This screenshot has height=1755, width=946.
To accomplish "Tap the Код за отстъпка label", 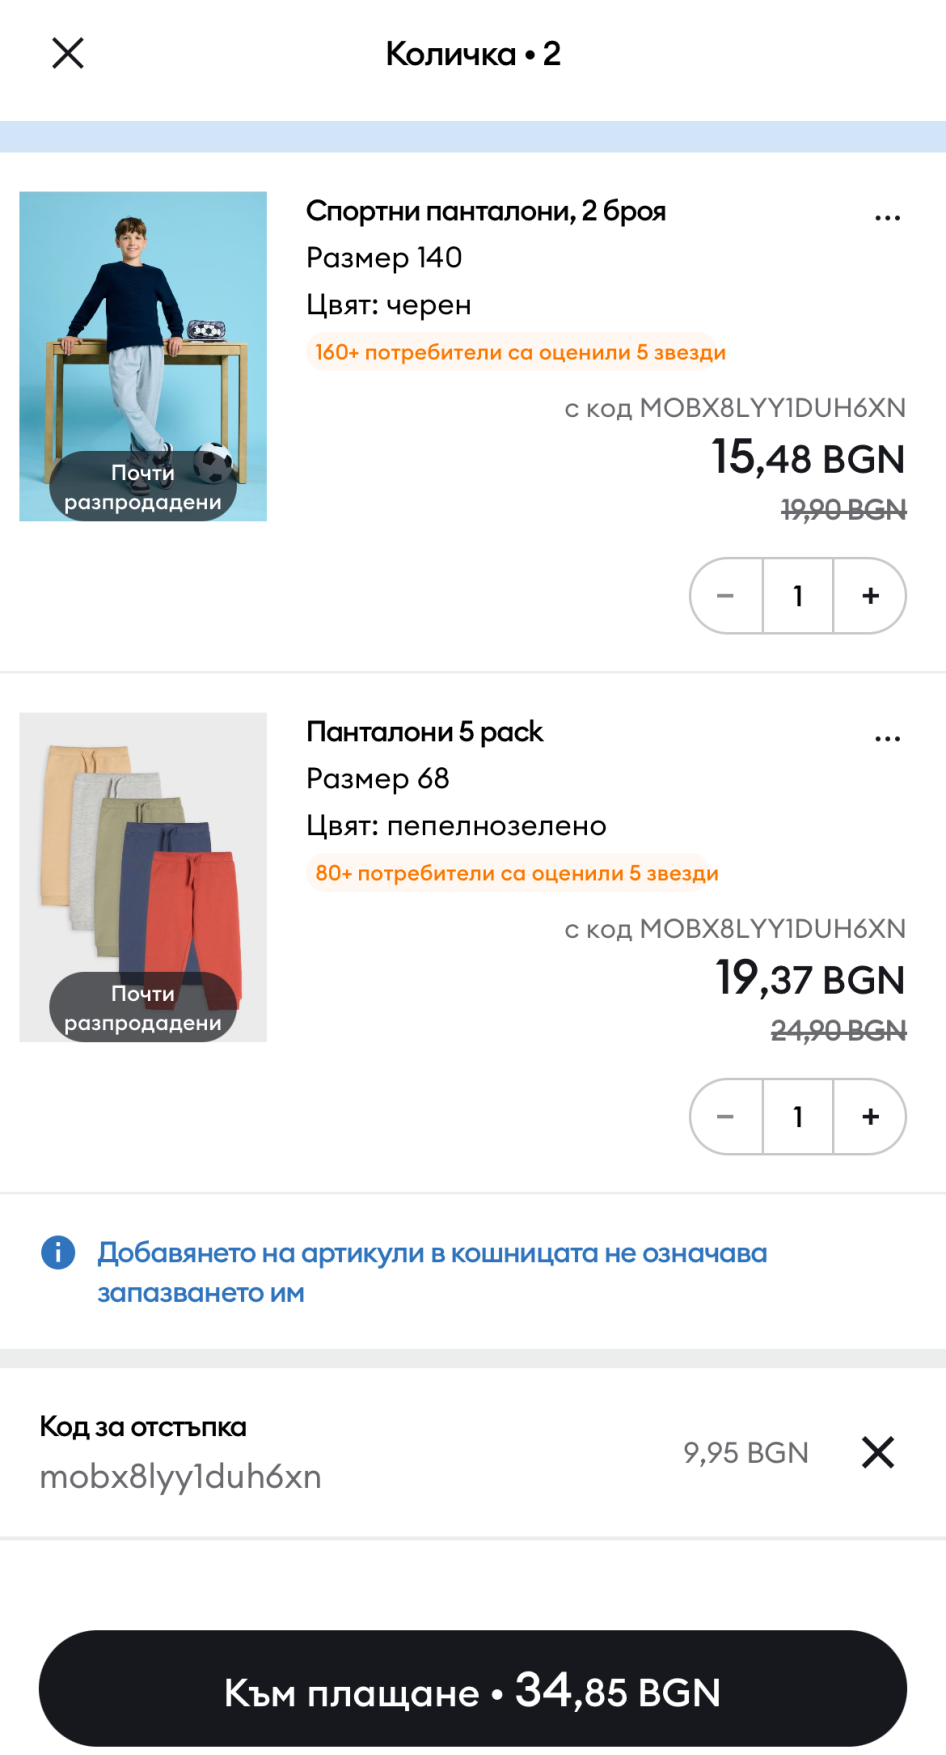I will (143, 1427).
